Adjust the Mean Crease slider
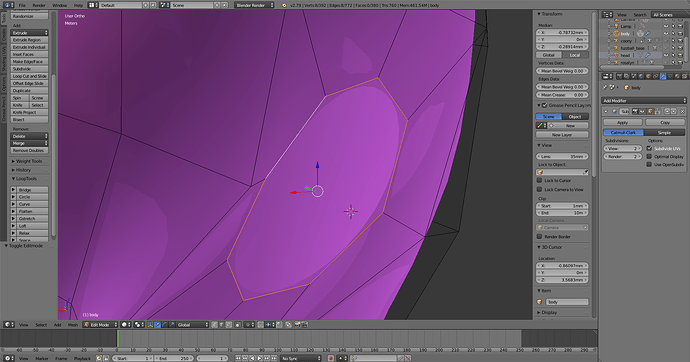 562,95
